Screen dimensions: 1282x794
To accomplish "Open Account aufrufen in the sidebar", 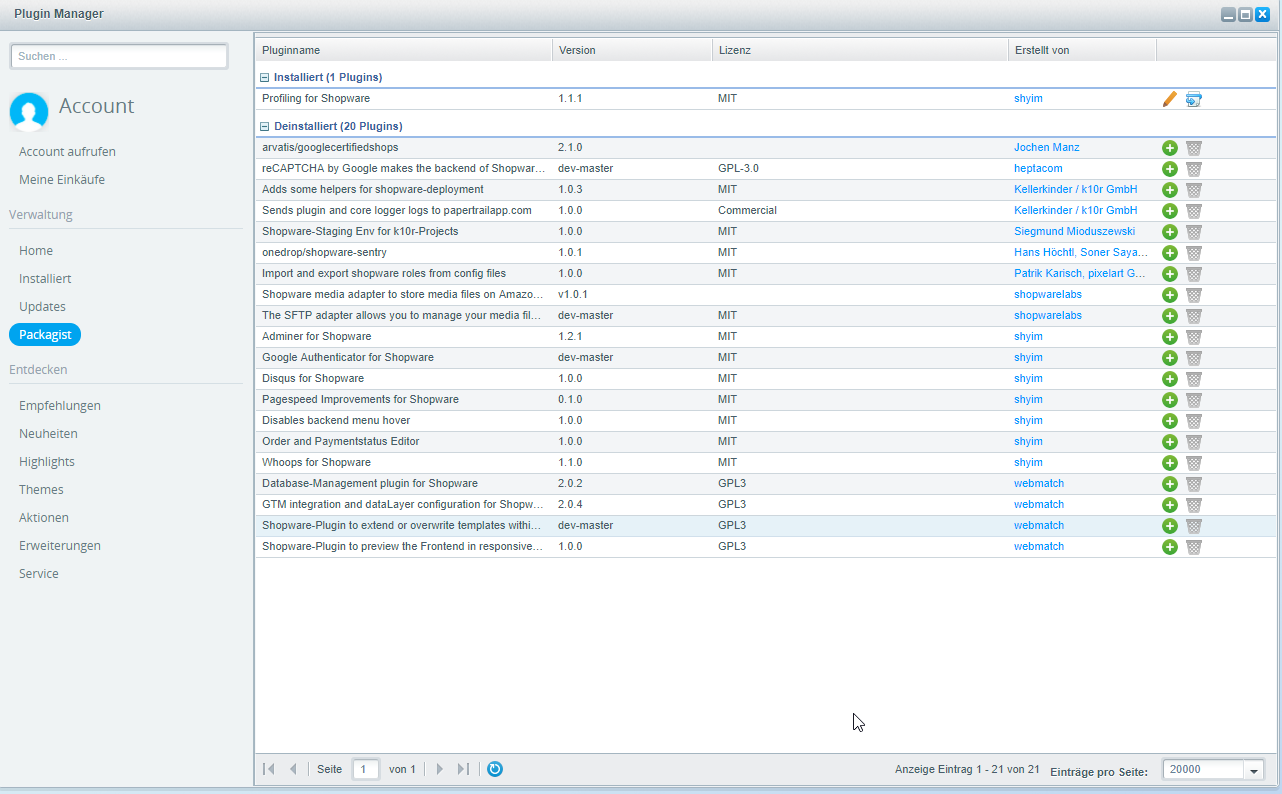I will [67, 152].
